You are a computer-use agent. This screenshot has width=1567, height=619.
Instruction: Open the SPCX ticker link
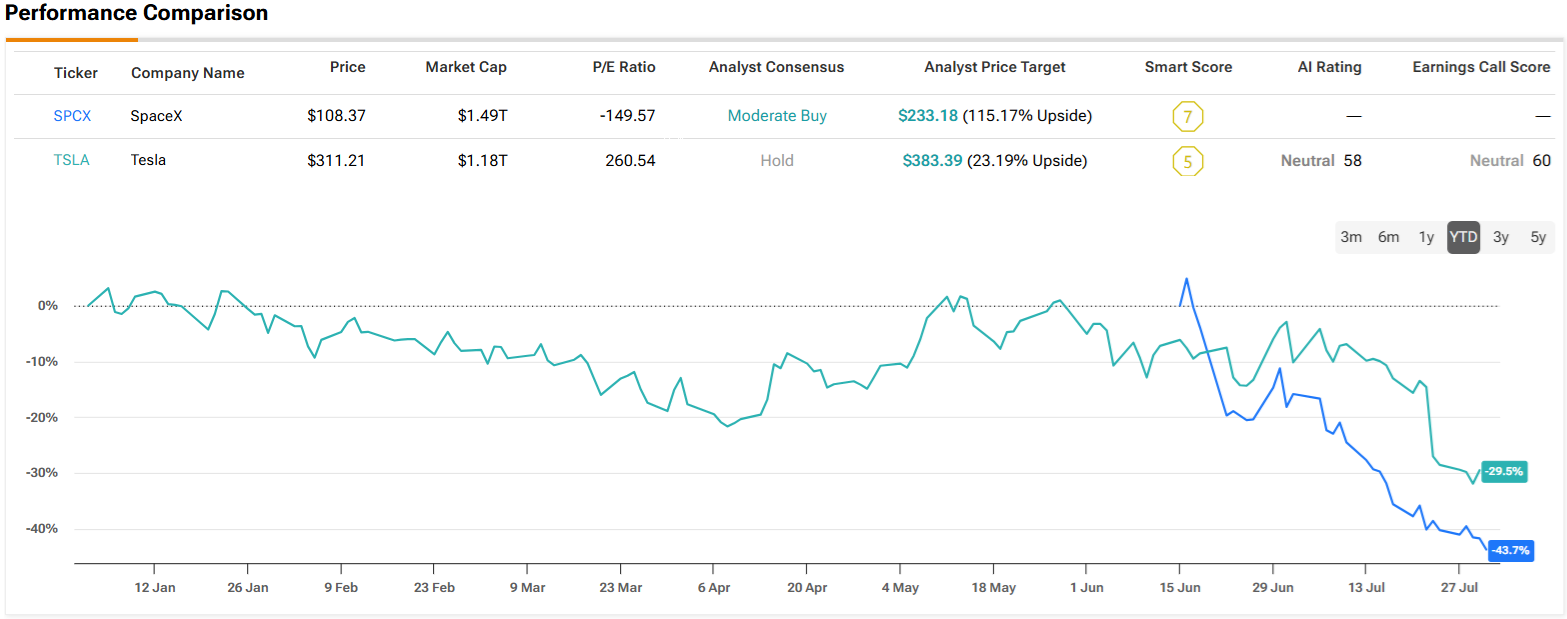[72, 116]
